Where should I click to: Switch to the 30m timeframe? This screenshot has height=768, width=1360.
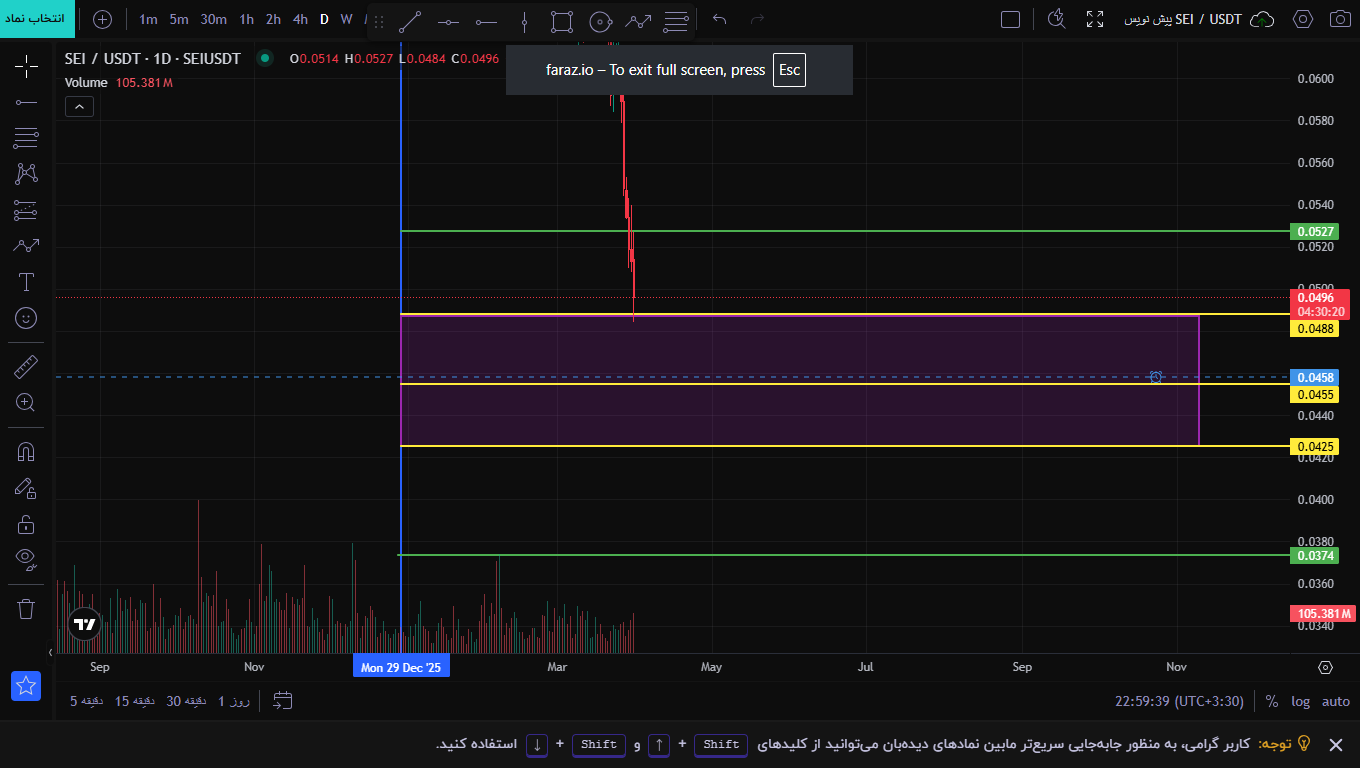213,19
